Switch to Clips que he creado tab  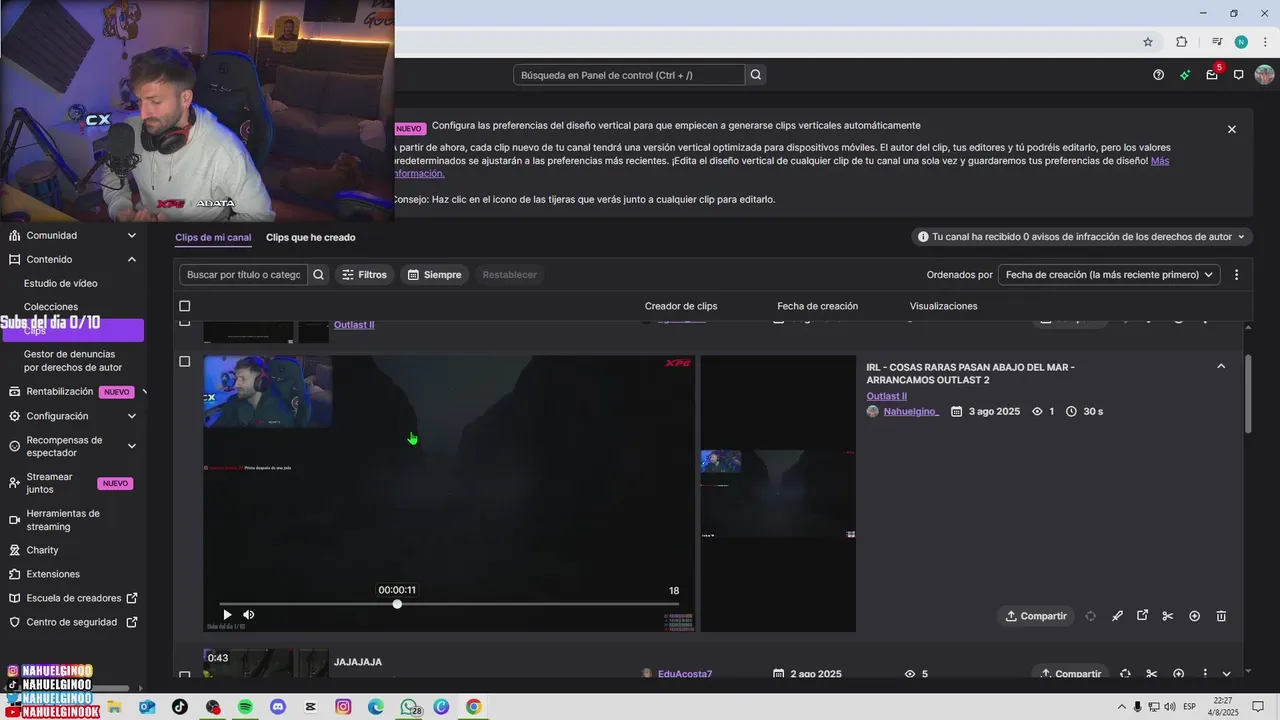point(311,238)
